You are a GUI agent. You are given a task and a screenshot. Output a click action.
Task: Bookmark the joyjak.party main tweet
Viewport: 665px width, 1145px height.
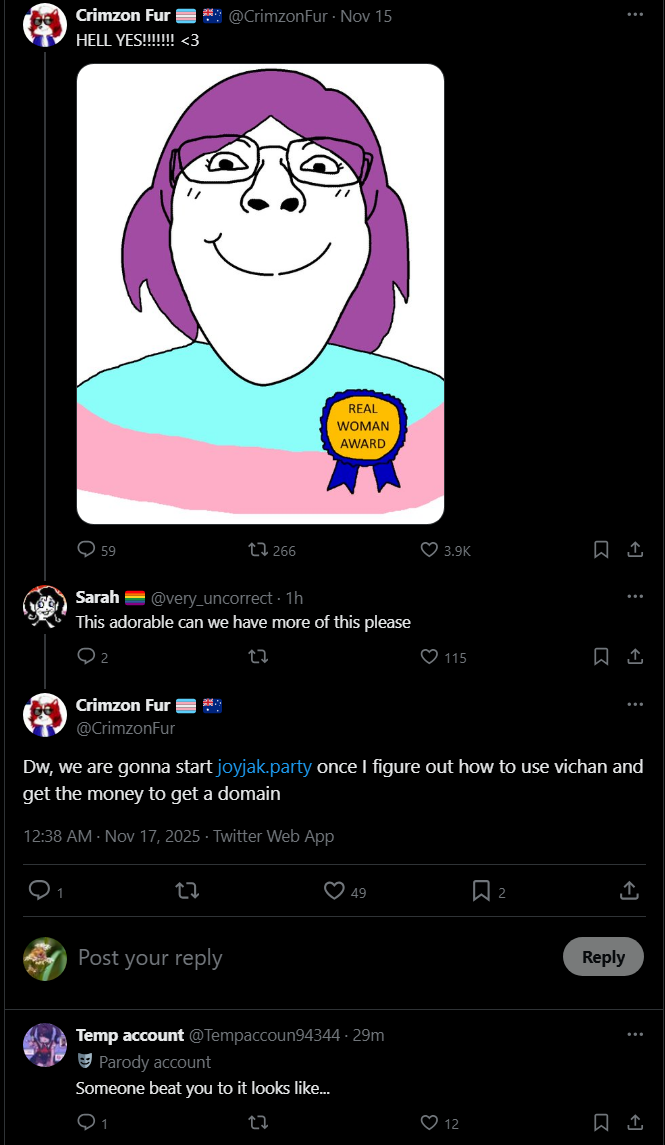pos(481,890)
